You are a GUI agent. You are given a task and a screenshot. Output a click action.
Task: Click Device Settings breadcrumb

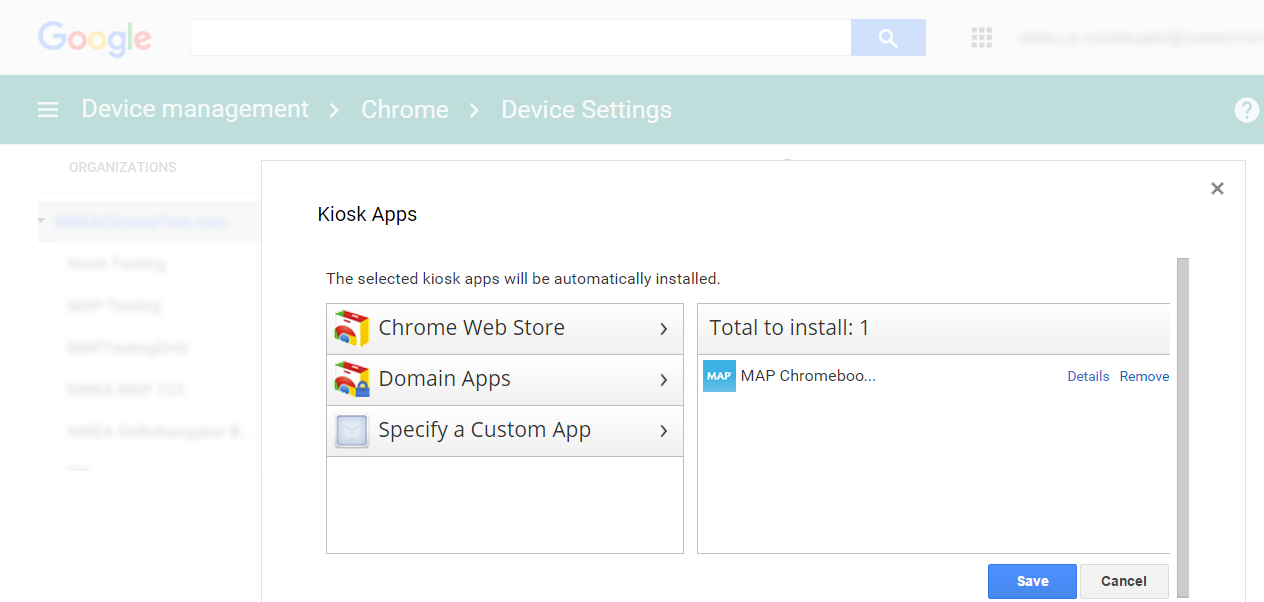[586, 109]
